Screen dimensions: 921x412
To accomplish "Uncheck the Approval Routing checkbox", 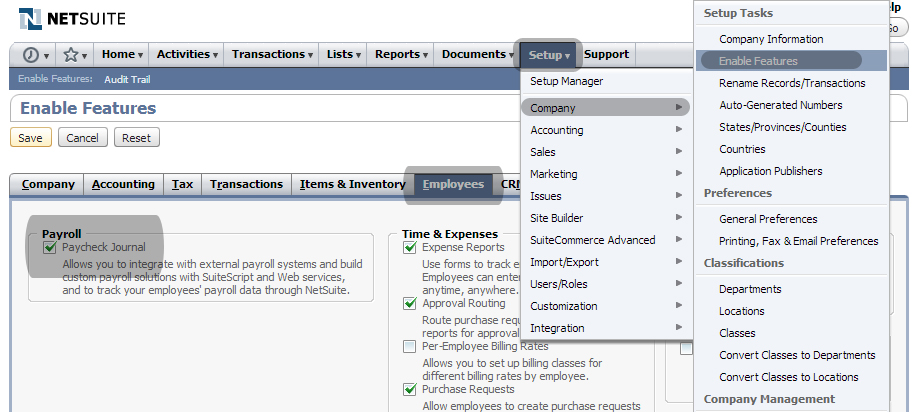I will point(410,303).
